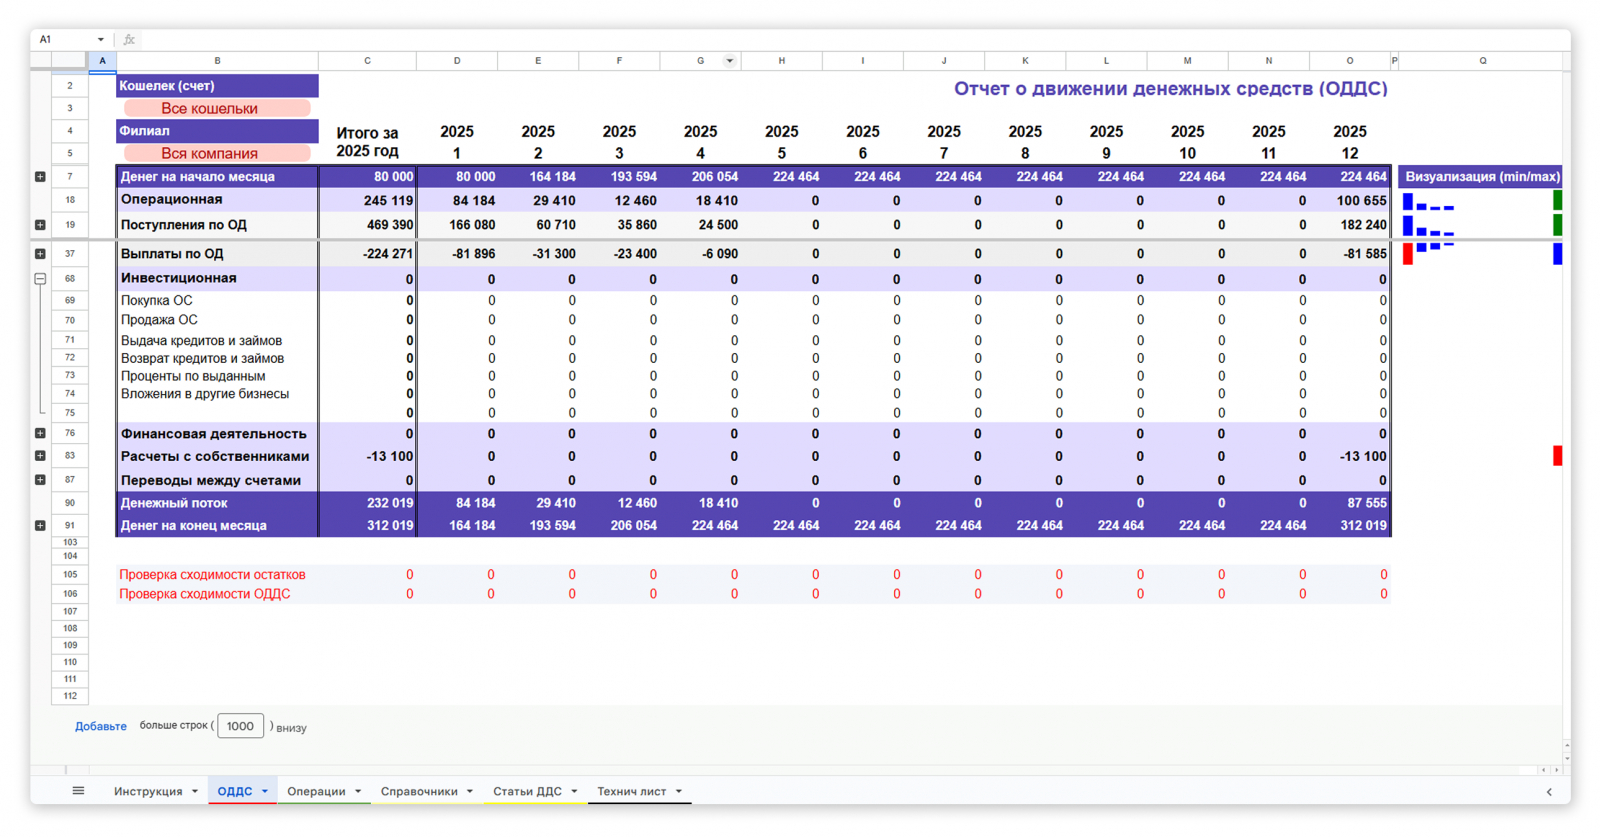Image resolution: width=1600 pixels, height=837 pixels.
Task: Switch to the Статьи ДДС sheet tab
Action: [x=527, y=792]
